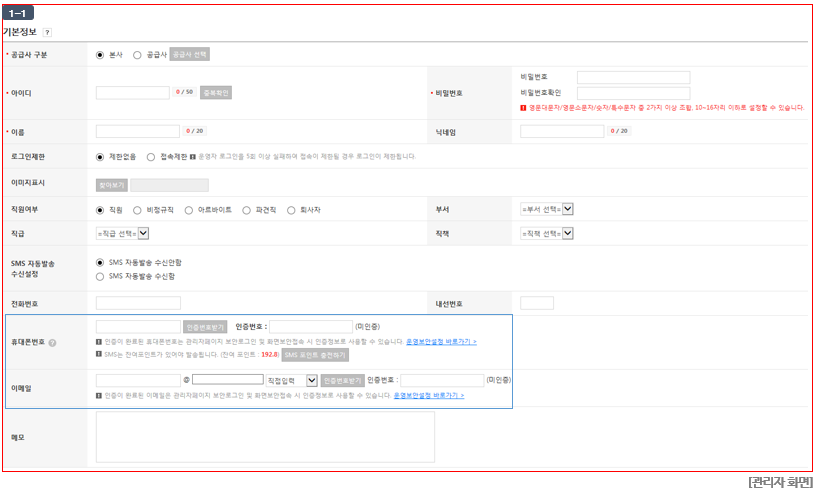Screen dimensions: 816x493
Task: Focus the 이메일 인증번호 input field
Action: pyautogui.click(x=442, y=381)
